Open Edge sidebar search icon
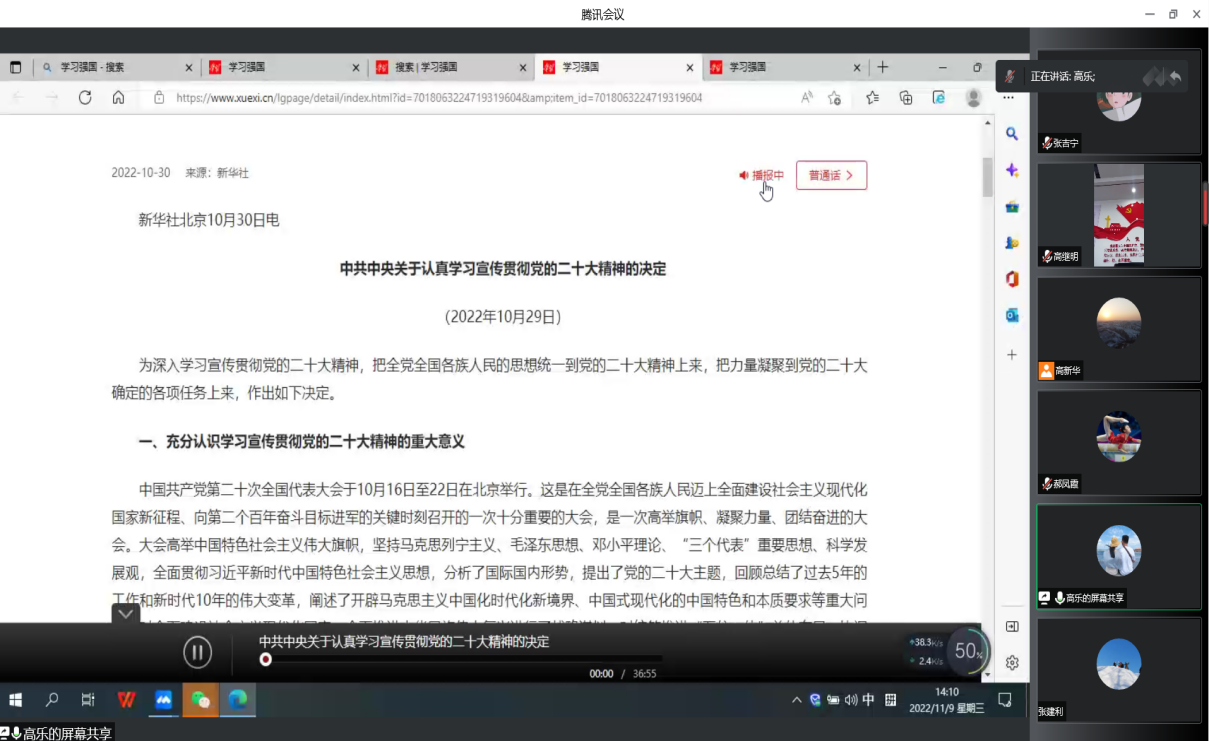The width and height of the screenshot is (1209, 741). click(1012, 134)
